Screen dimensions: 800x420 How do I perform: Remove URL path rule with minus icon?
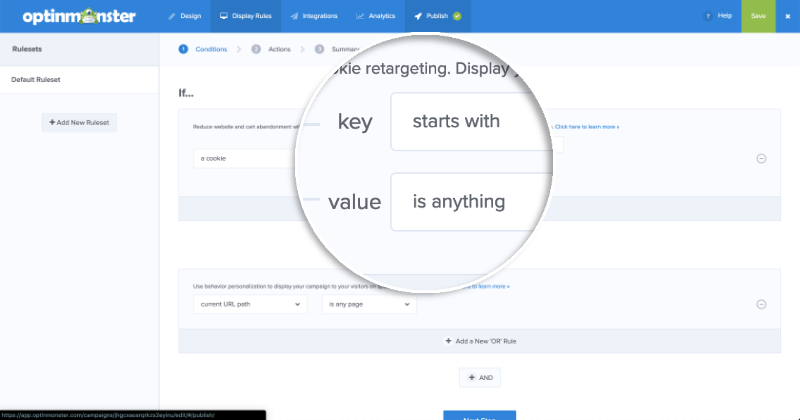coord(761,304)
